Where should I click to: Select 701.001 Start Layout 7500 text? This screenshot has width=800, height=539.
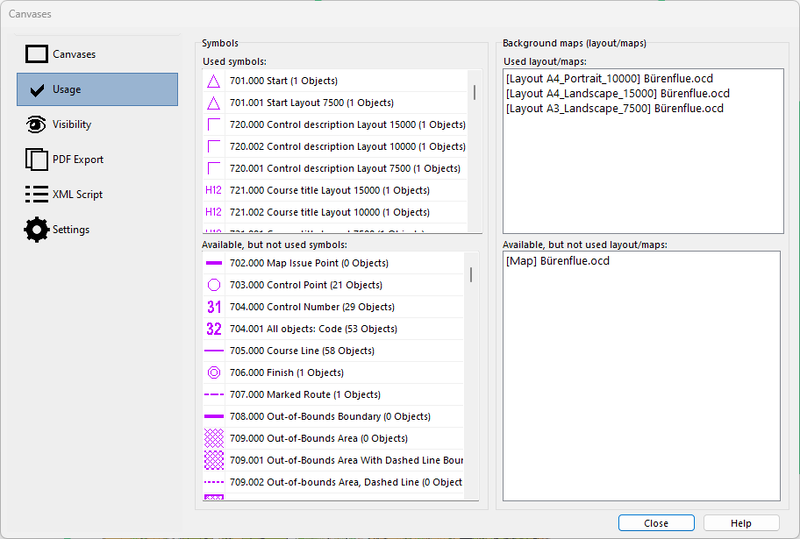coord(312,103)
